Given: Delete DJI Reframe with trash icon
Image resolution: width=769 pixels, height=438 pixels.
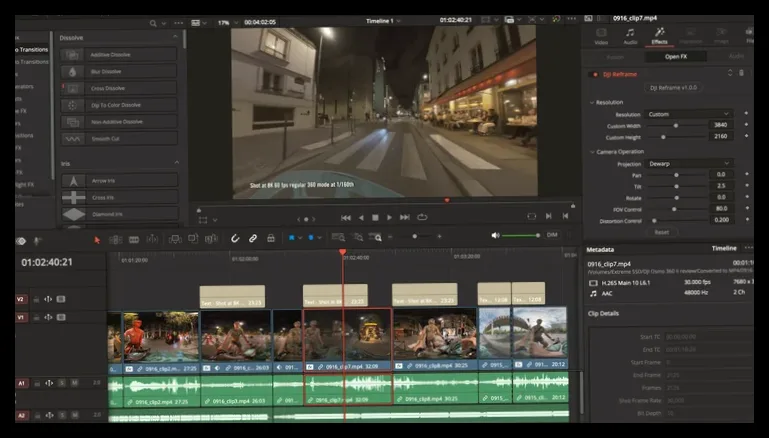Looking at the screenshot, I should [x=741, y=73].
